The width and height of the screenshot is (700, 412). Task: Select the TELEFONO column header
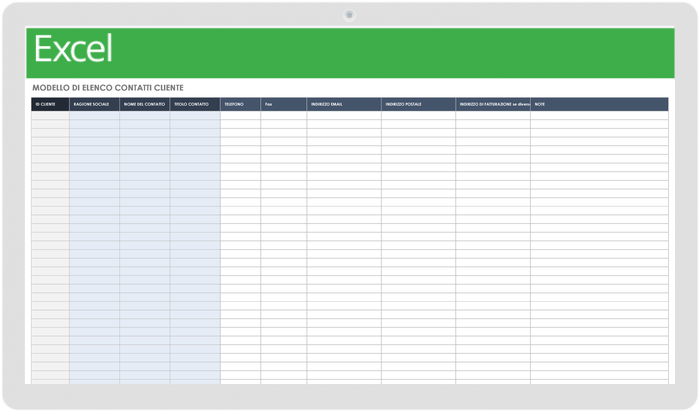click(240, 104)
